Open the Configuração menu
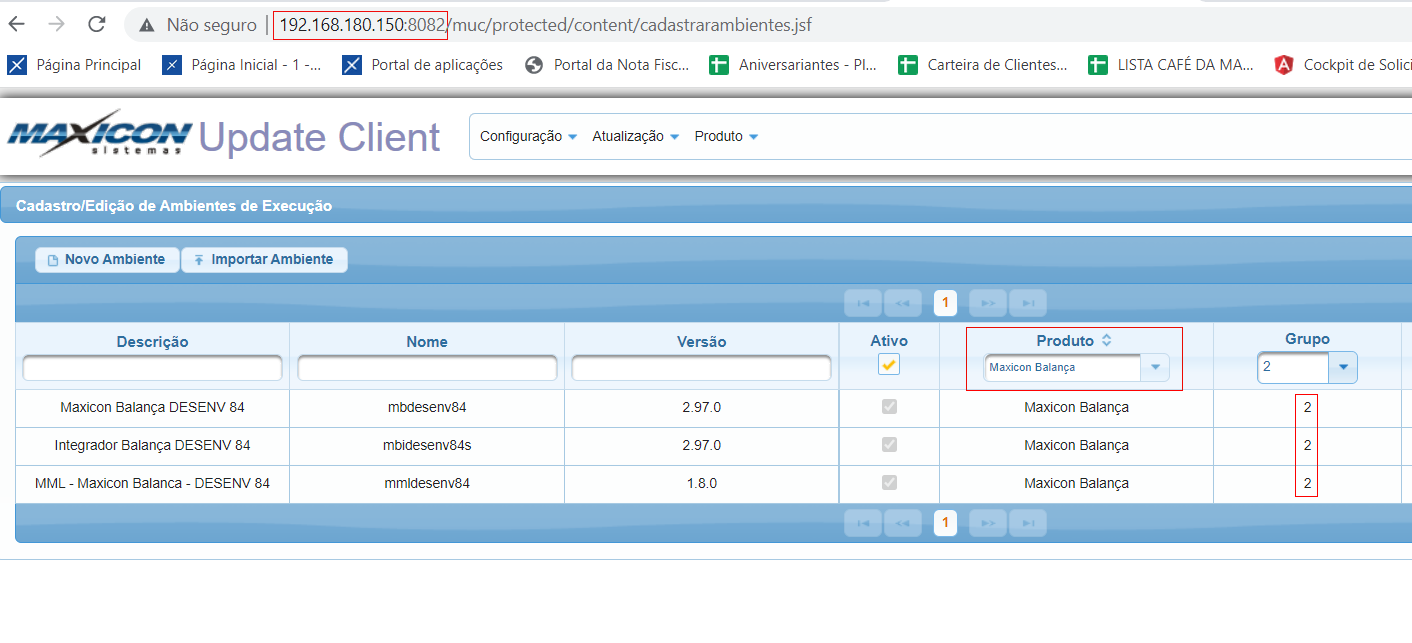 pyautogui.click(x=528, y=136)
